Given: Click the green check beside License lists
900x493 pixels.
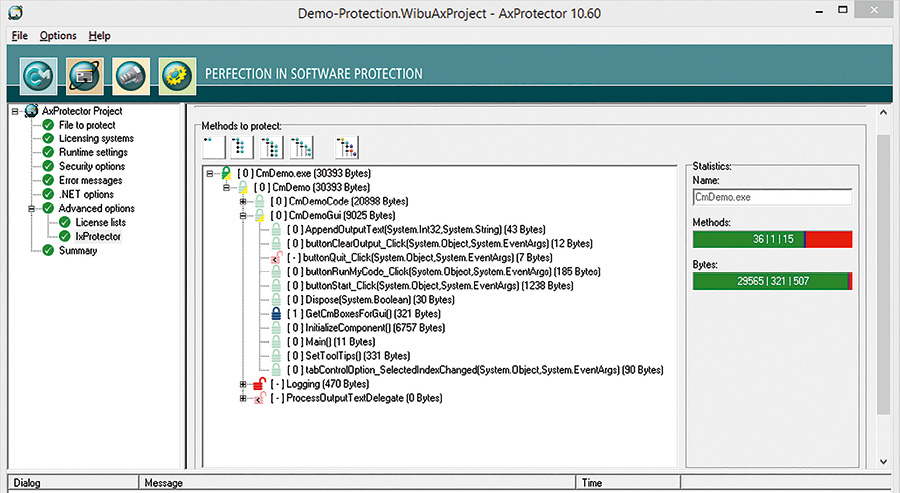Looking at the screenshot, I should [65, 222].
